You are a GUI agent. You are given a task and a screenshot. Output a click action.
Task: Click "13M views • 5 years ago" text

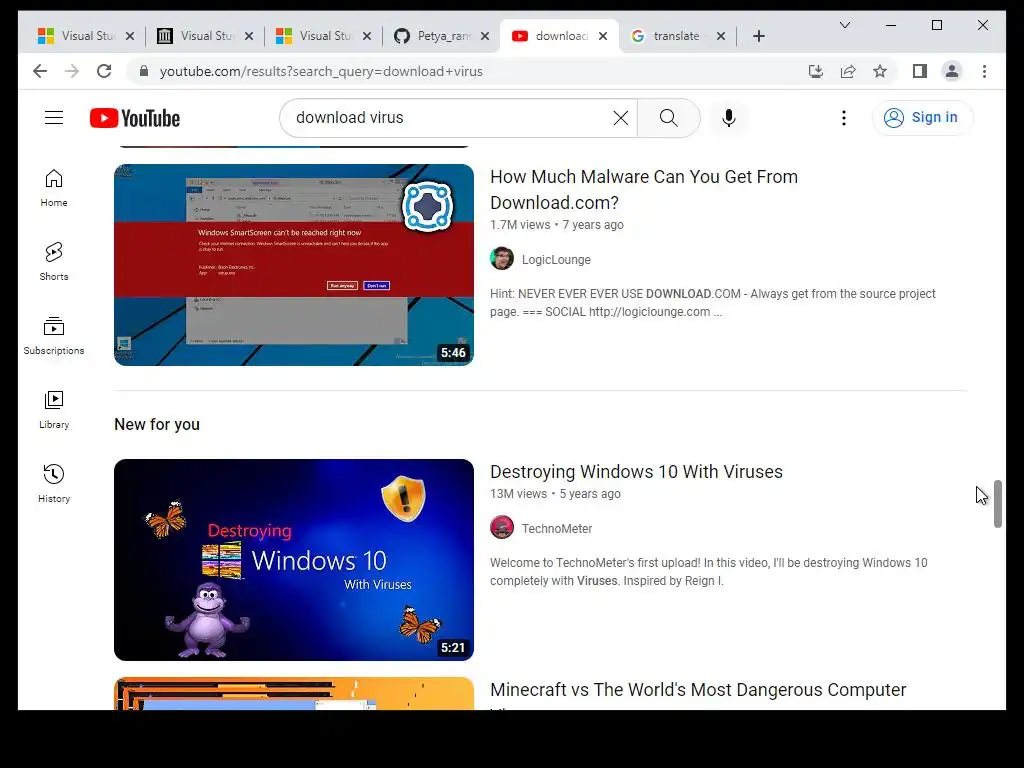(x=555, y=494)
